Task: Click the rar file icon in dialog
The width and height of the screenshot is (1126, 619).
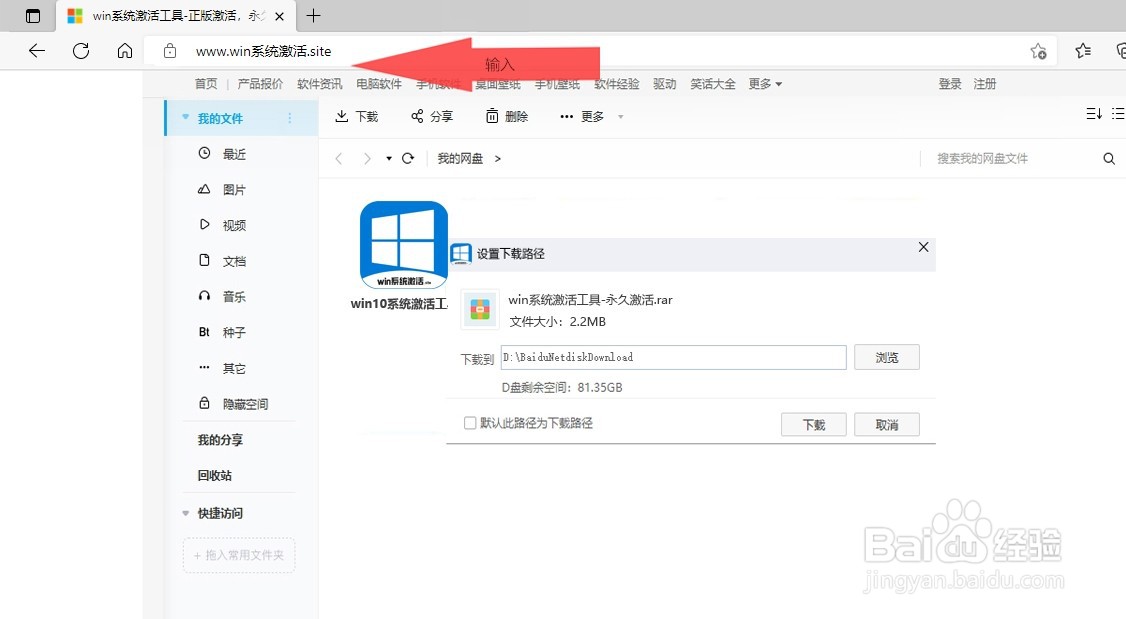Action: [x=480, y=310]
